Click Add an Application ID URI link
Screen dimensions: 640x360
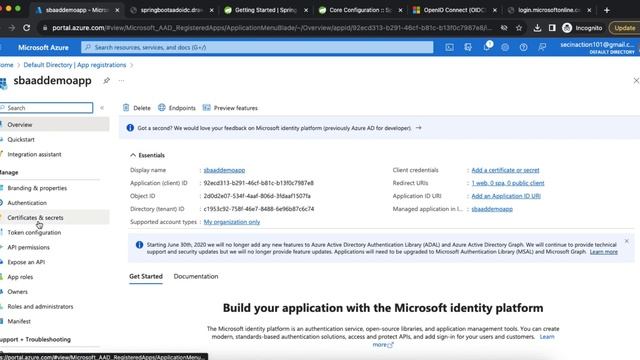506,196
